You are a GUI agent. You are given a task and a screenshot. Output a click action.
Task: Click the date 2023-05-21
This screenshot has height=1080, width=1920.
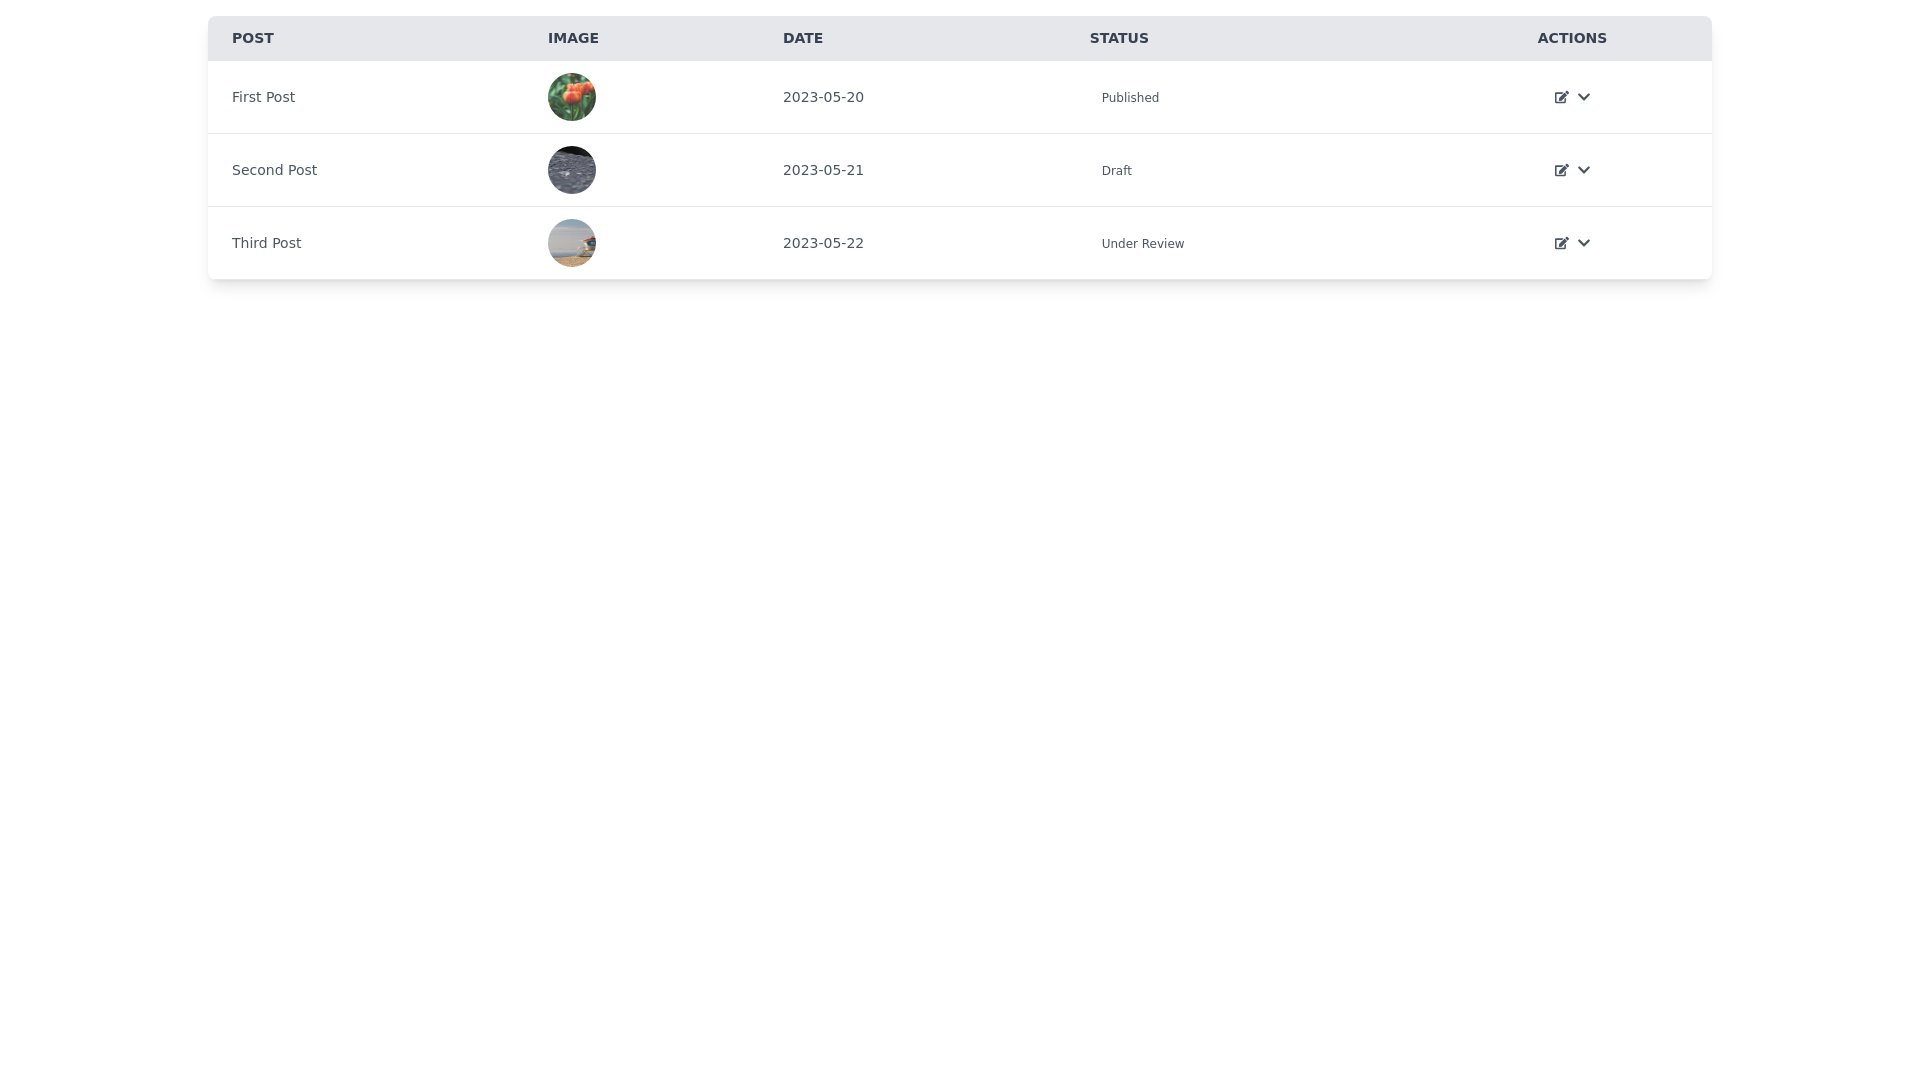click(823, 170)
